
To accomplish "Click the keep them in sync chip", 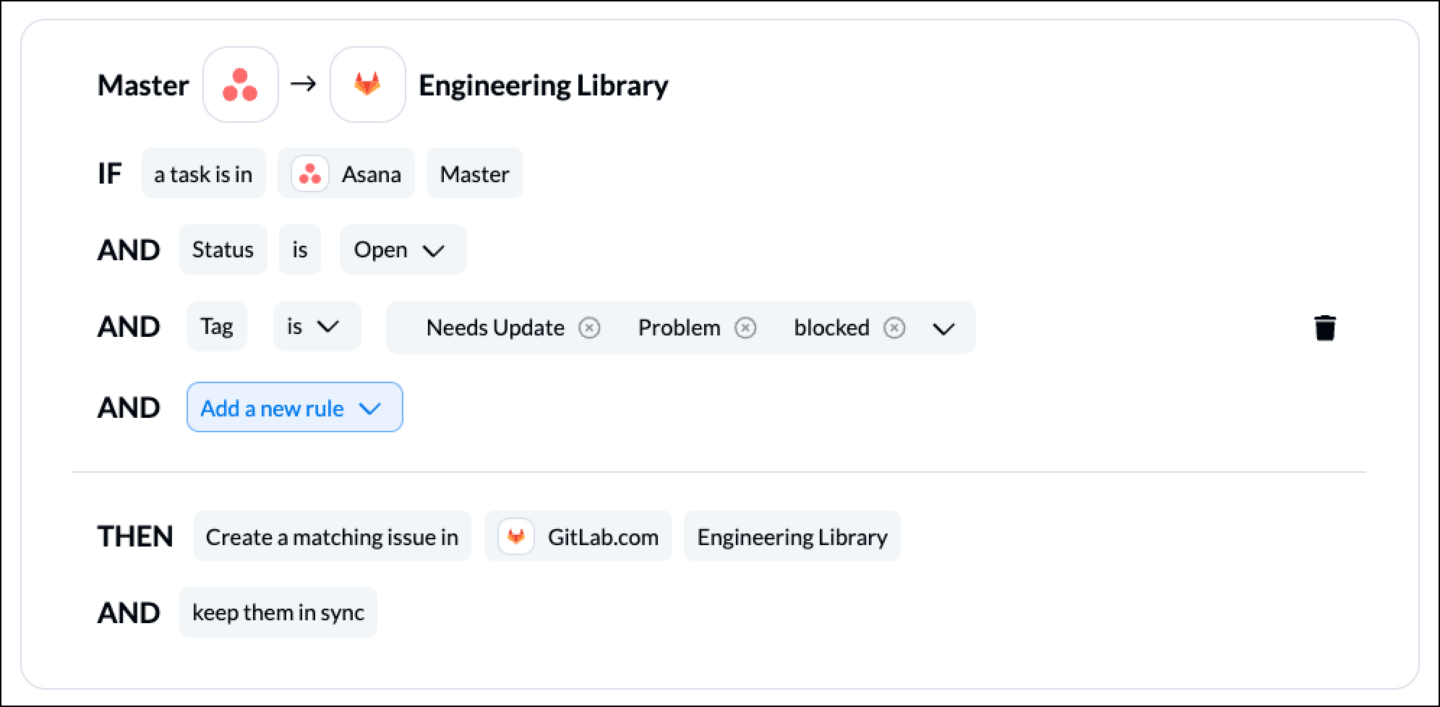I will 278,613.
